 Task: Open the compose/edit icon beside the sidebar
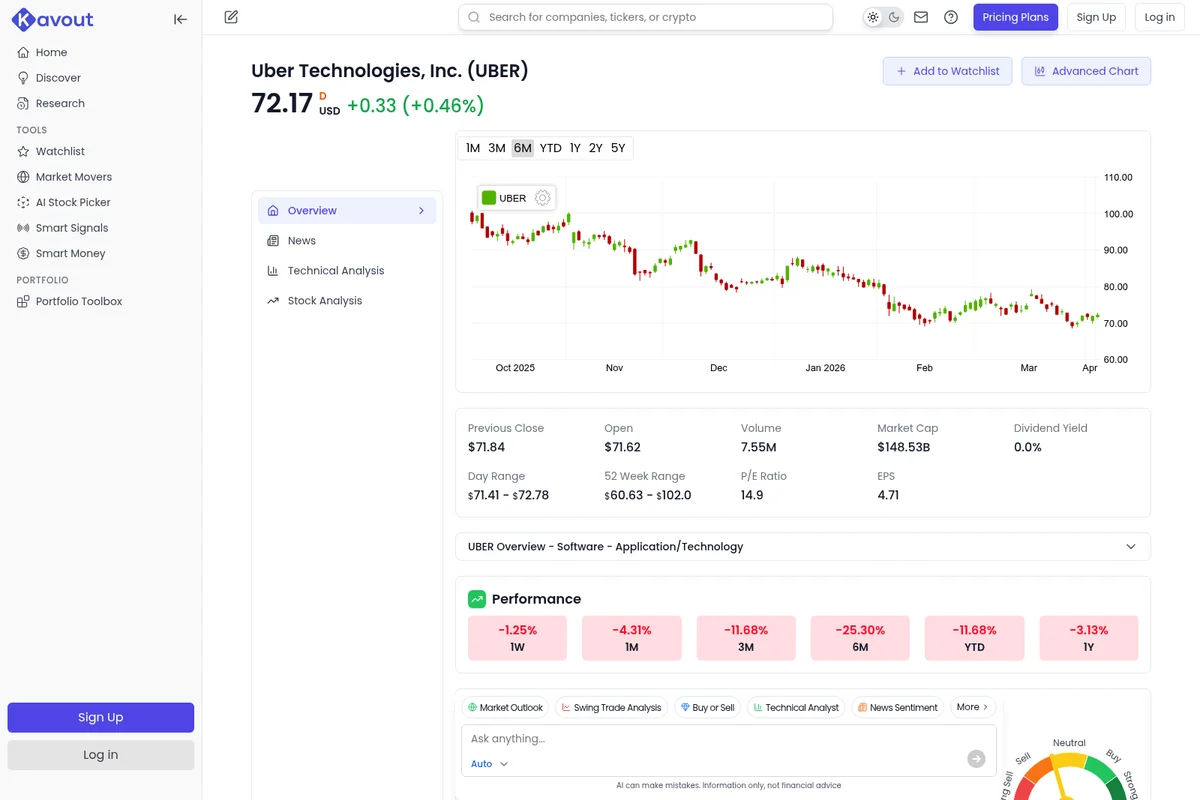(231, 17)
